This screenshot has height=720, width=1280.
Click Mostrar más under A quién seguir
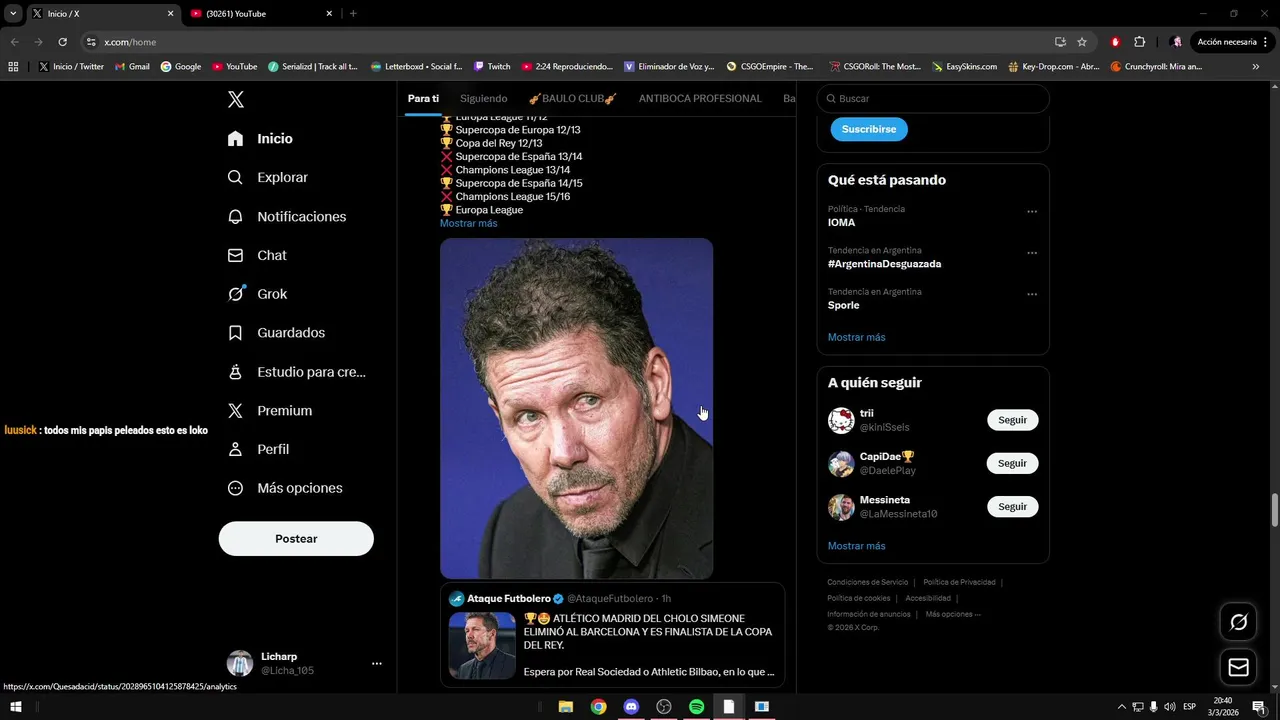[856, 546]
